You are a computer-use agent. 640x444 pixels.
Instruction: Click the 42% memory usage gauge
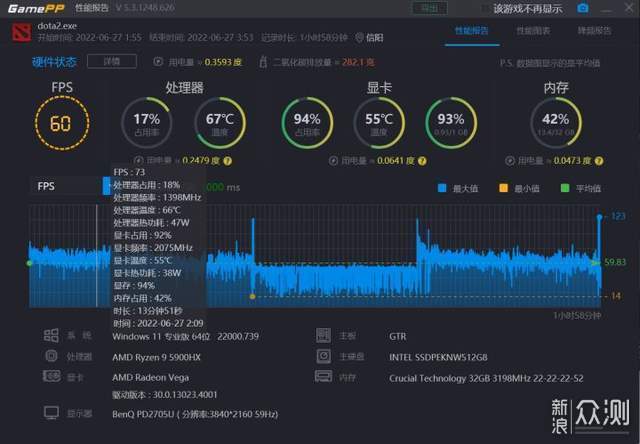[556, 123]
